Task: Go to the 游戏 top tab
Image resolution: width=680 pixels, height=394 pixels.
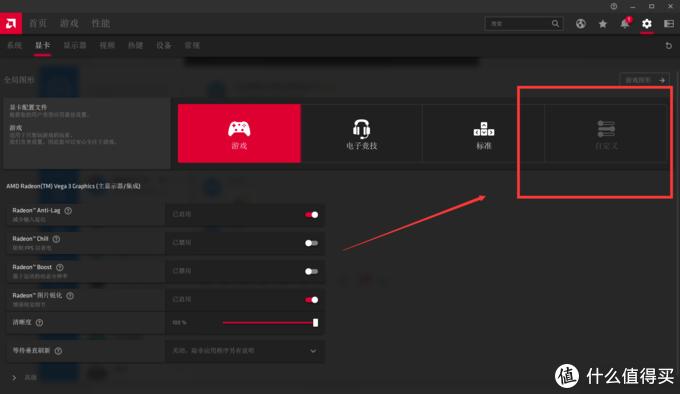Action: coord(69,23)
